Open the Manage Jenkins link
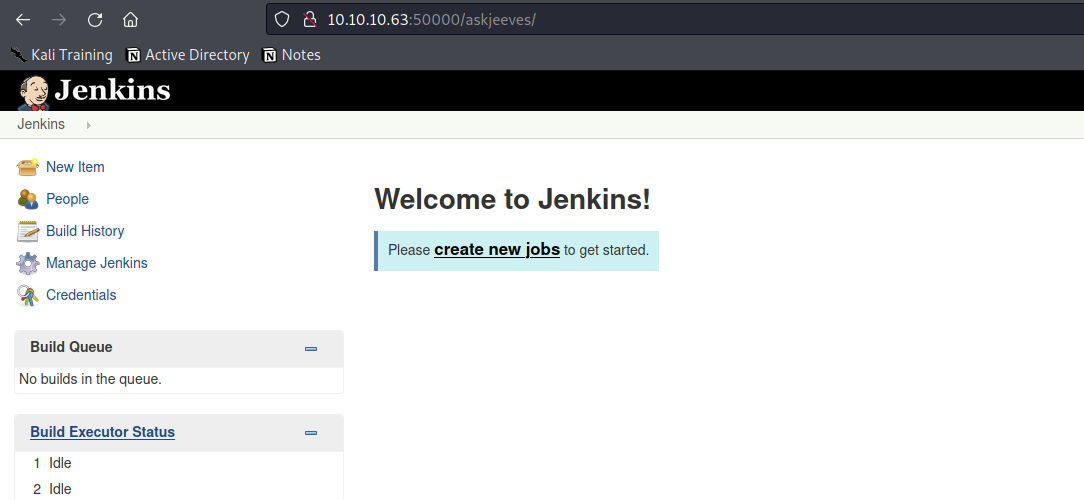The width and height of the screenshot is (1084, 500). [97, 263]
